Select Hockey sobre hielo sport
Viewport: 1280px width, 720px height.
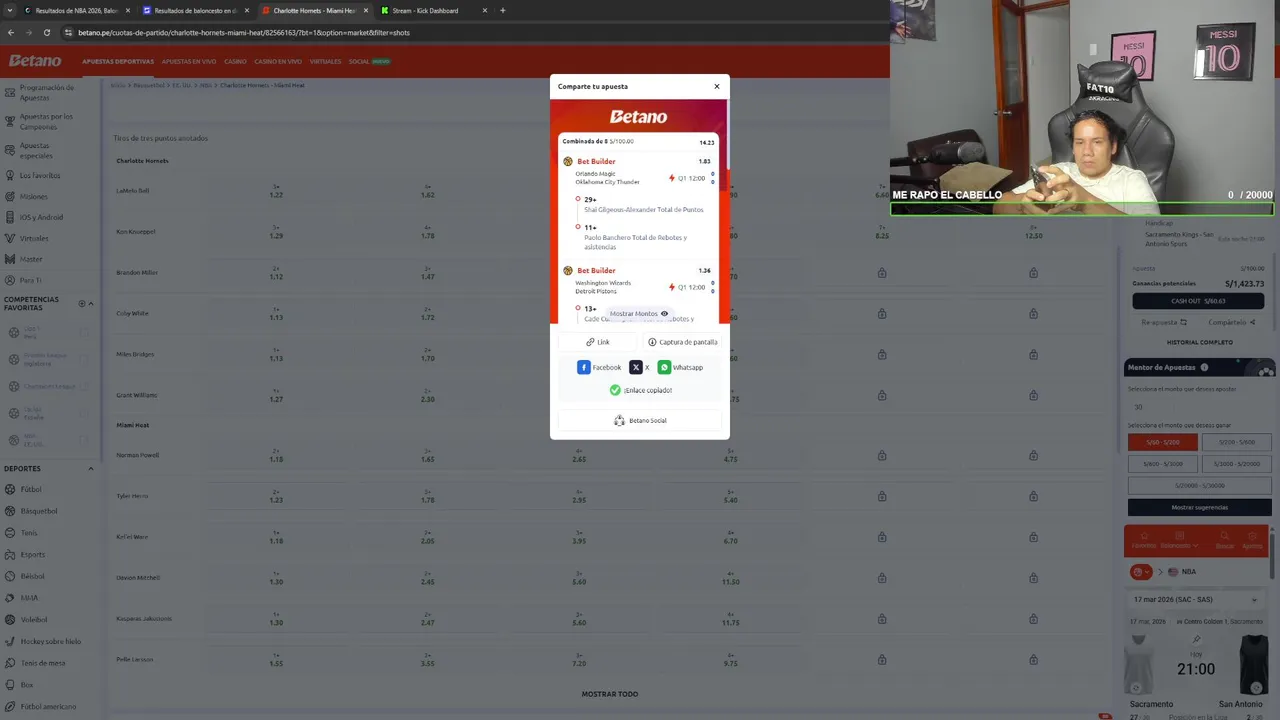coord(50,641)
